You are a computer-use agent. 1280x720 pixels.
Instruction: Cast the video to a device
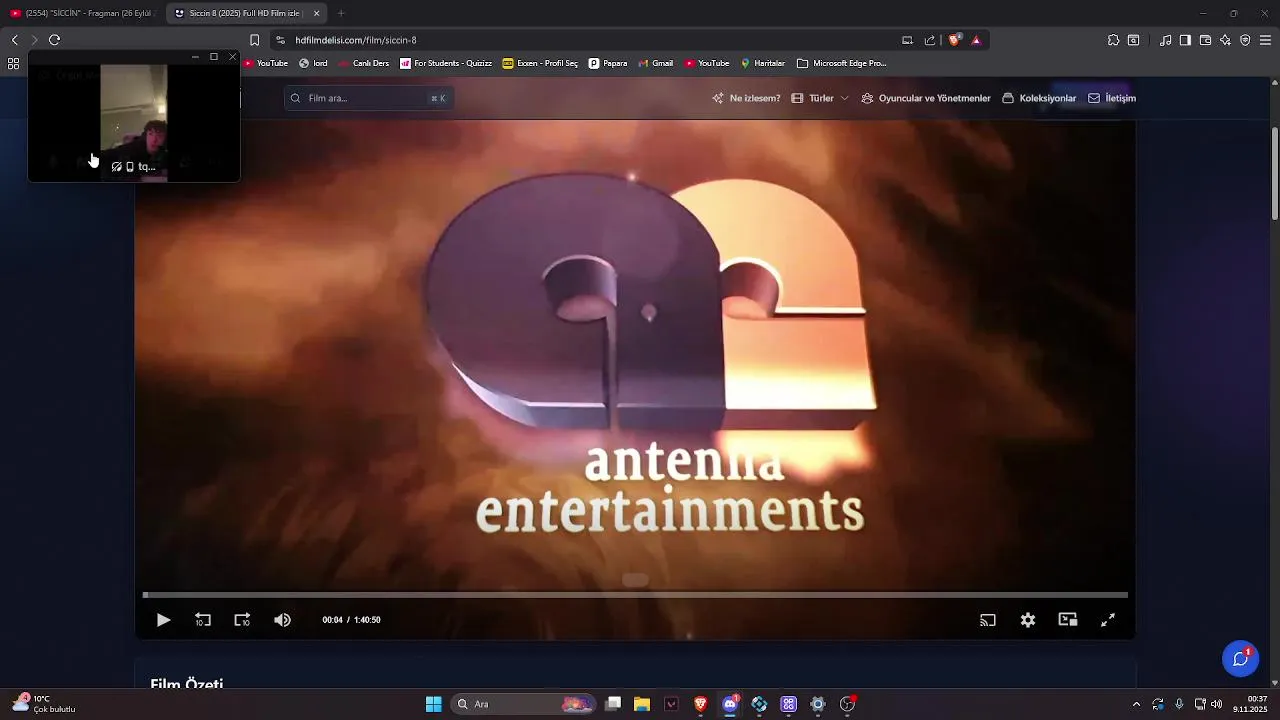click(x=988, y=620)
